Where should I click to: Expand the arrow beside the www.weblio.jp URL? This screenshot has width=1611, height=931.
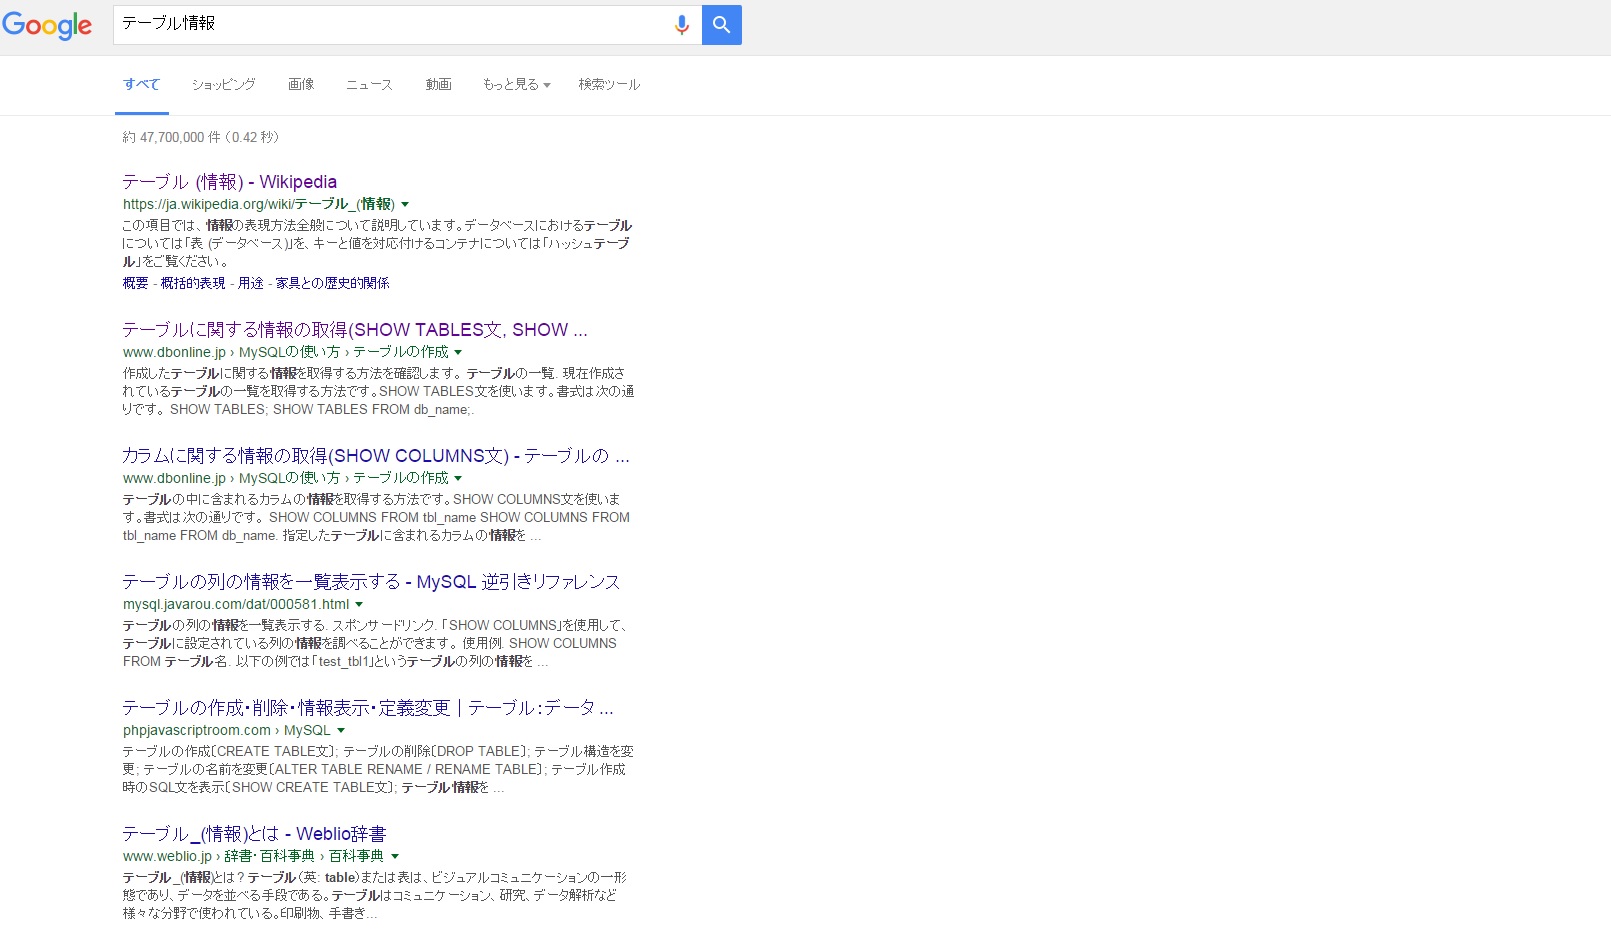(x=395, y=856)
